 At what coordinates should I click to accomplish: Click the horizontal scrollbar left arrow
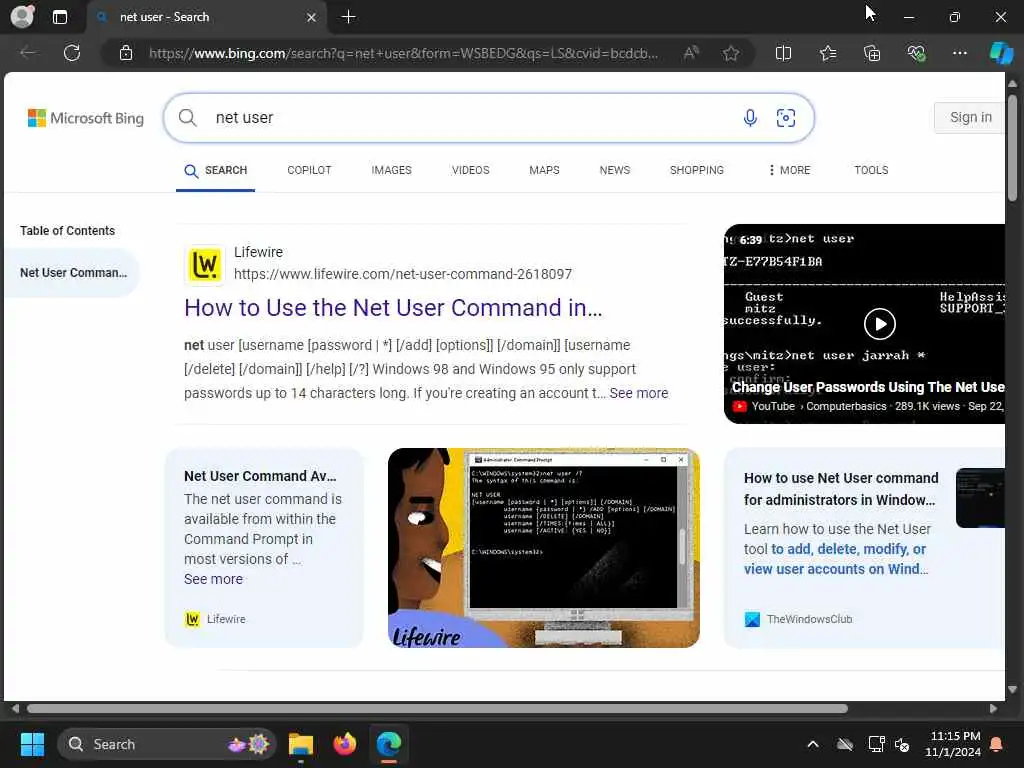14,708
